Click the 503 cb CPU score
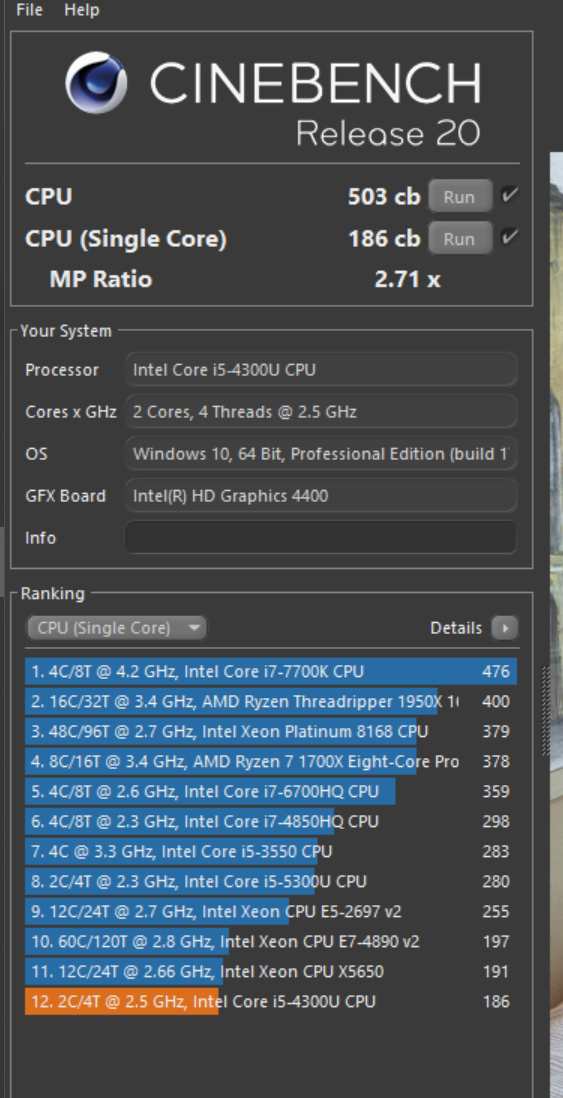 384,197
